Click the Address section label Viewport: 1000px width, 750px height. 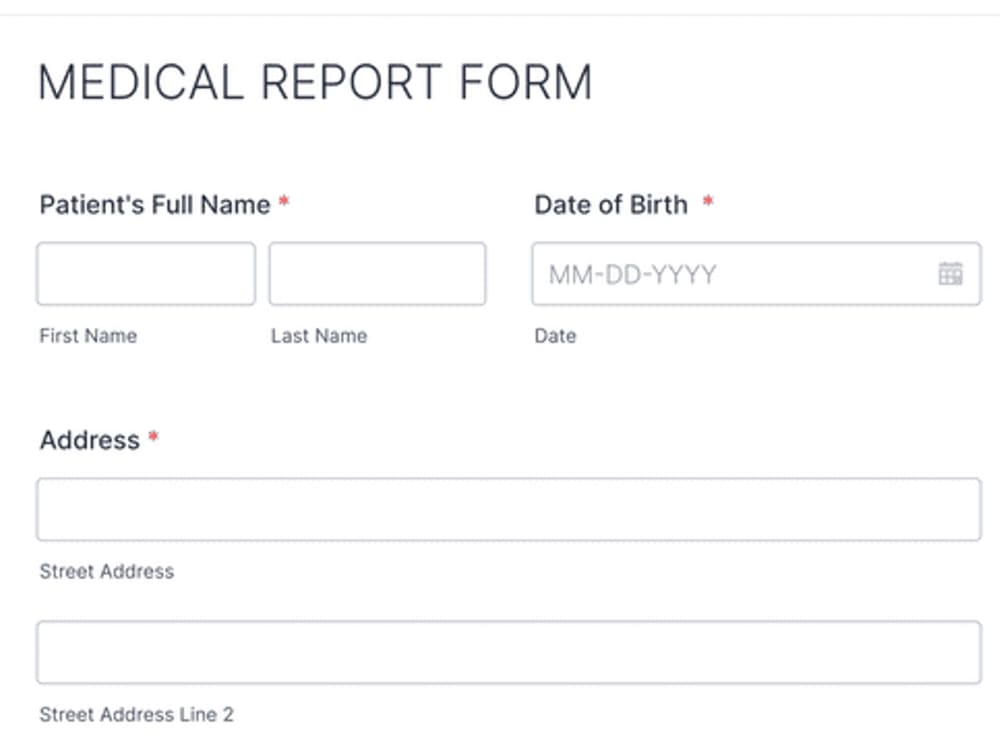87,440
